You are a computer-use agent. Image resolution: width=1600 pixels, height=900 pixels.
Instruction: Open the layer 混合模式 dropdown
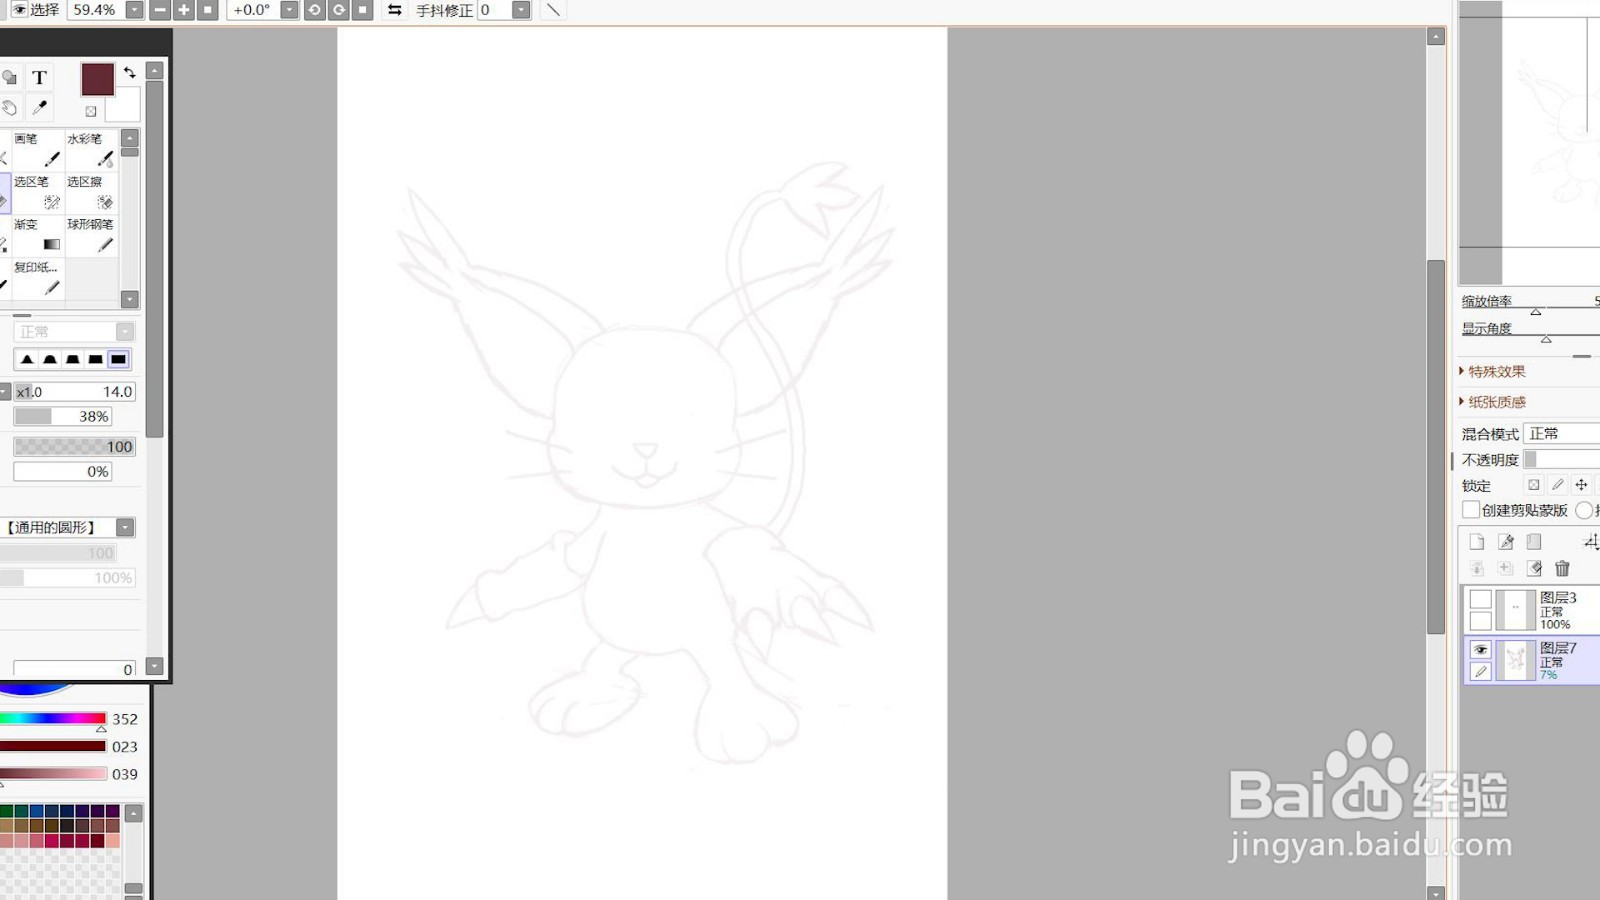click(1562, 433)
